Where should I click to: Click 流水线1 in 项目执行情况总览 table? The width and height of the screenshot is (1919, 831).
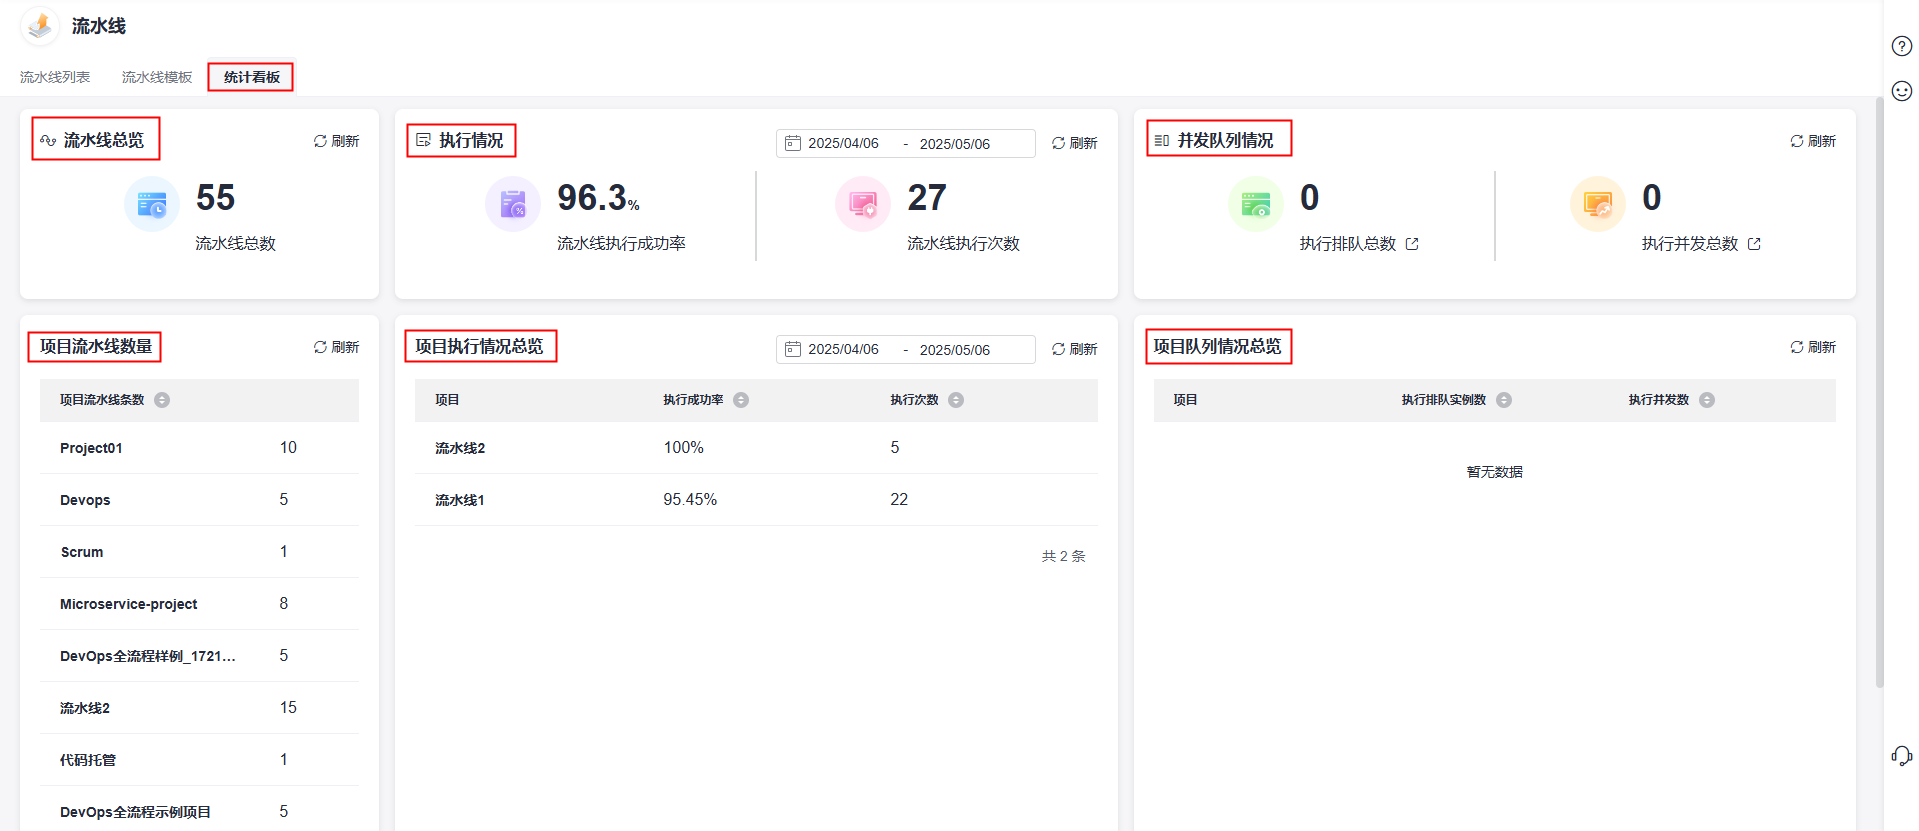pyautogui.click(x=460, y=500)
